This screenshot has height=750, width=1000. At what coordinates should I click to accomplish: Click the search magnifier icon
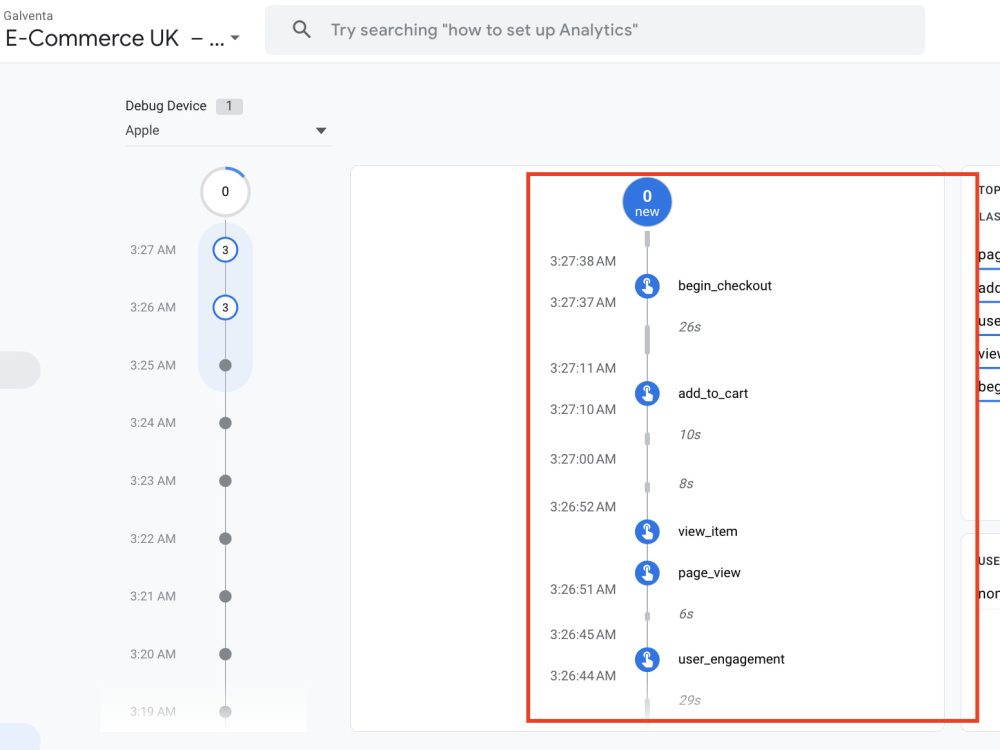[302, 29]
